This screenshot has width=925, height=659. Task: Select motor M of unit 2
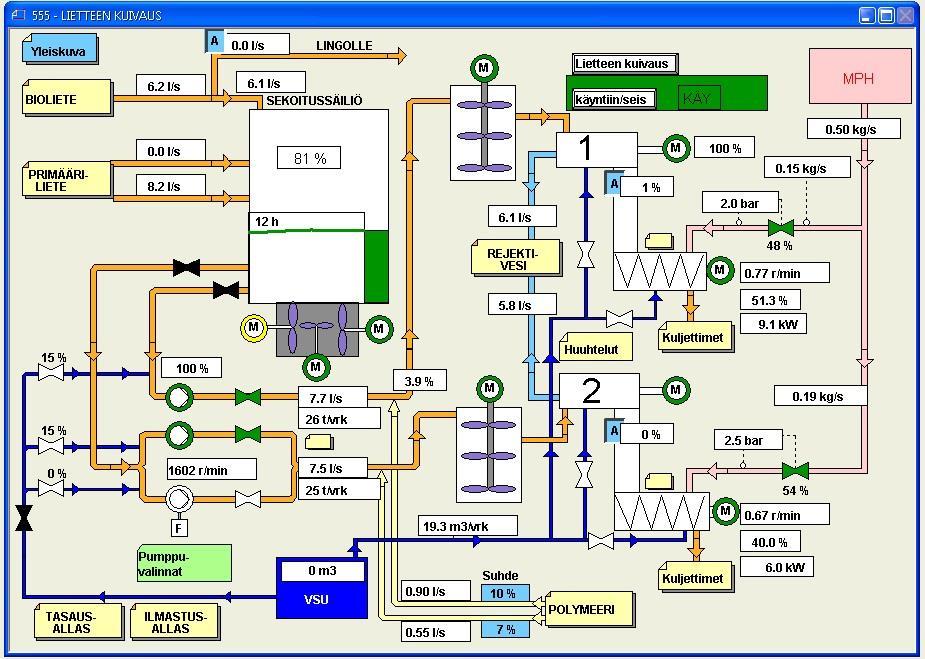[675, 389]
